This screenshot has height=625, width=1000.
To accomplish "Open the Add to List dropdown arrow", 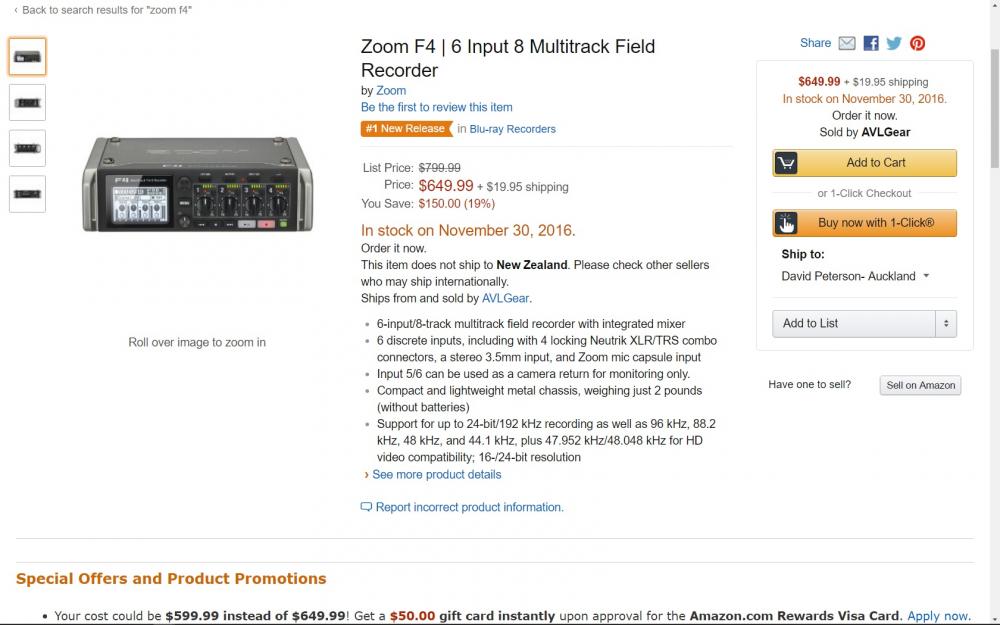I will coord(946,323).
